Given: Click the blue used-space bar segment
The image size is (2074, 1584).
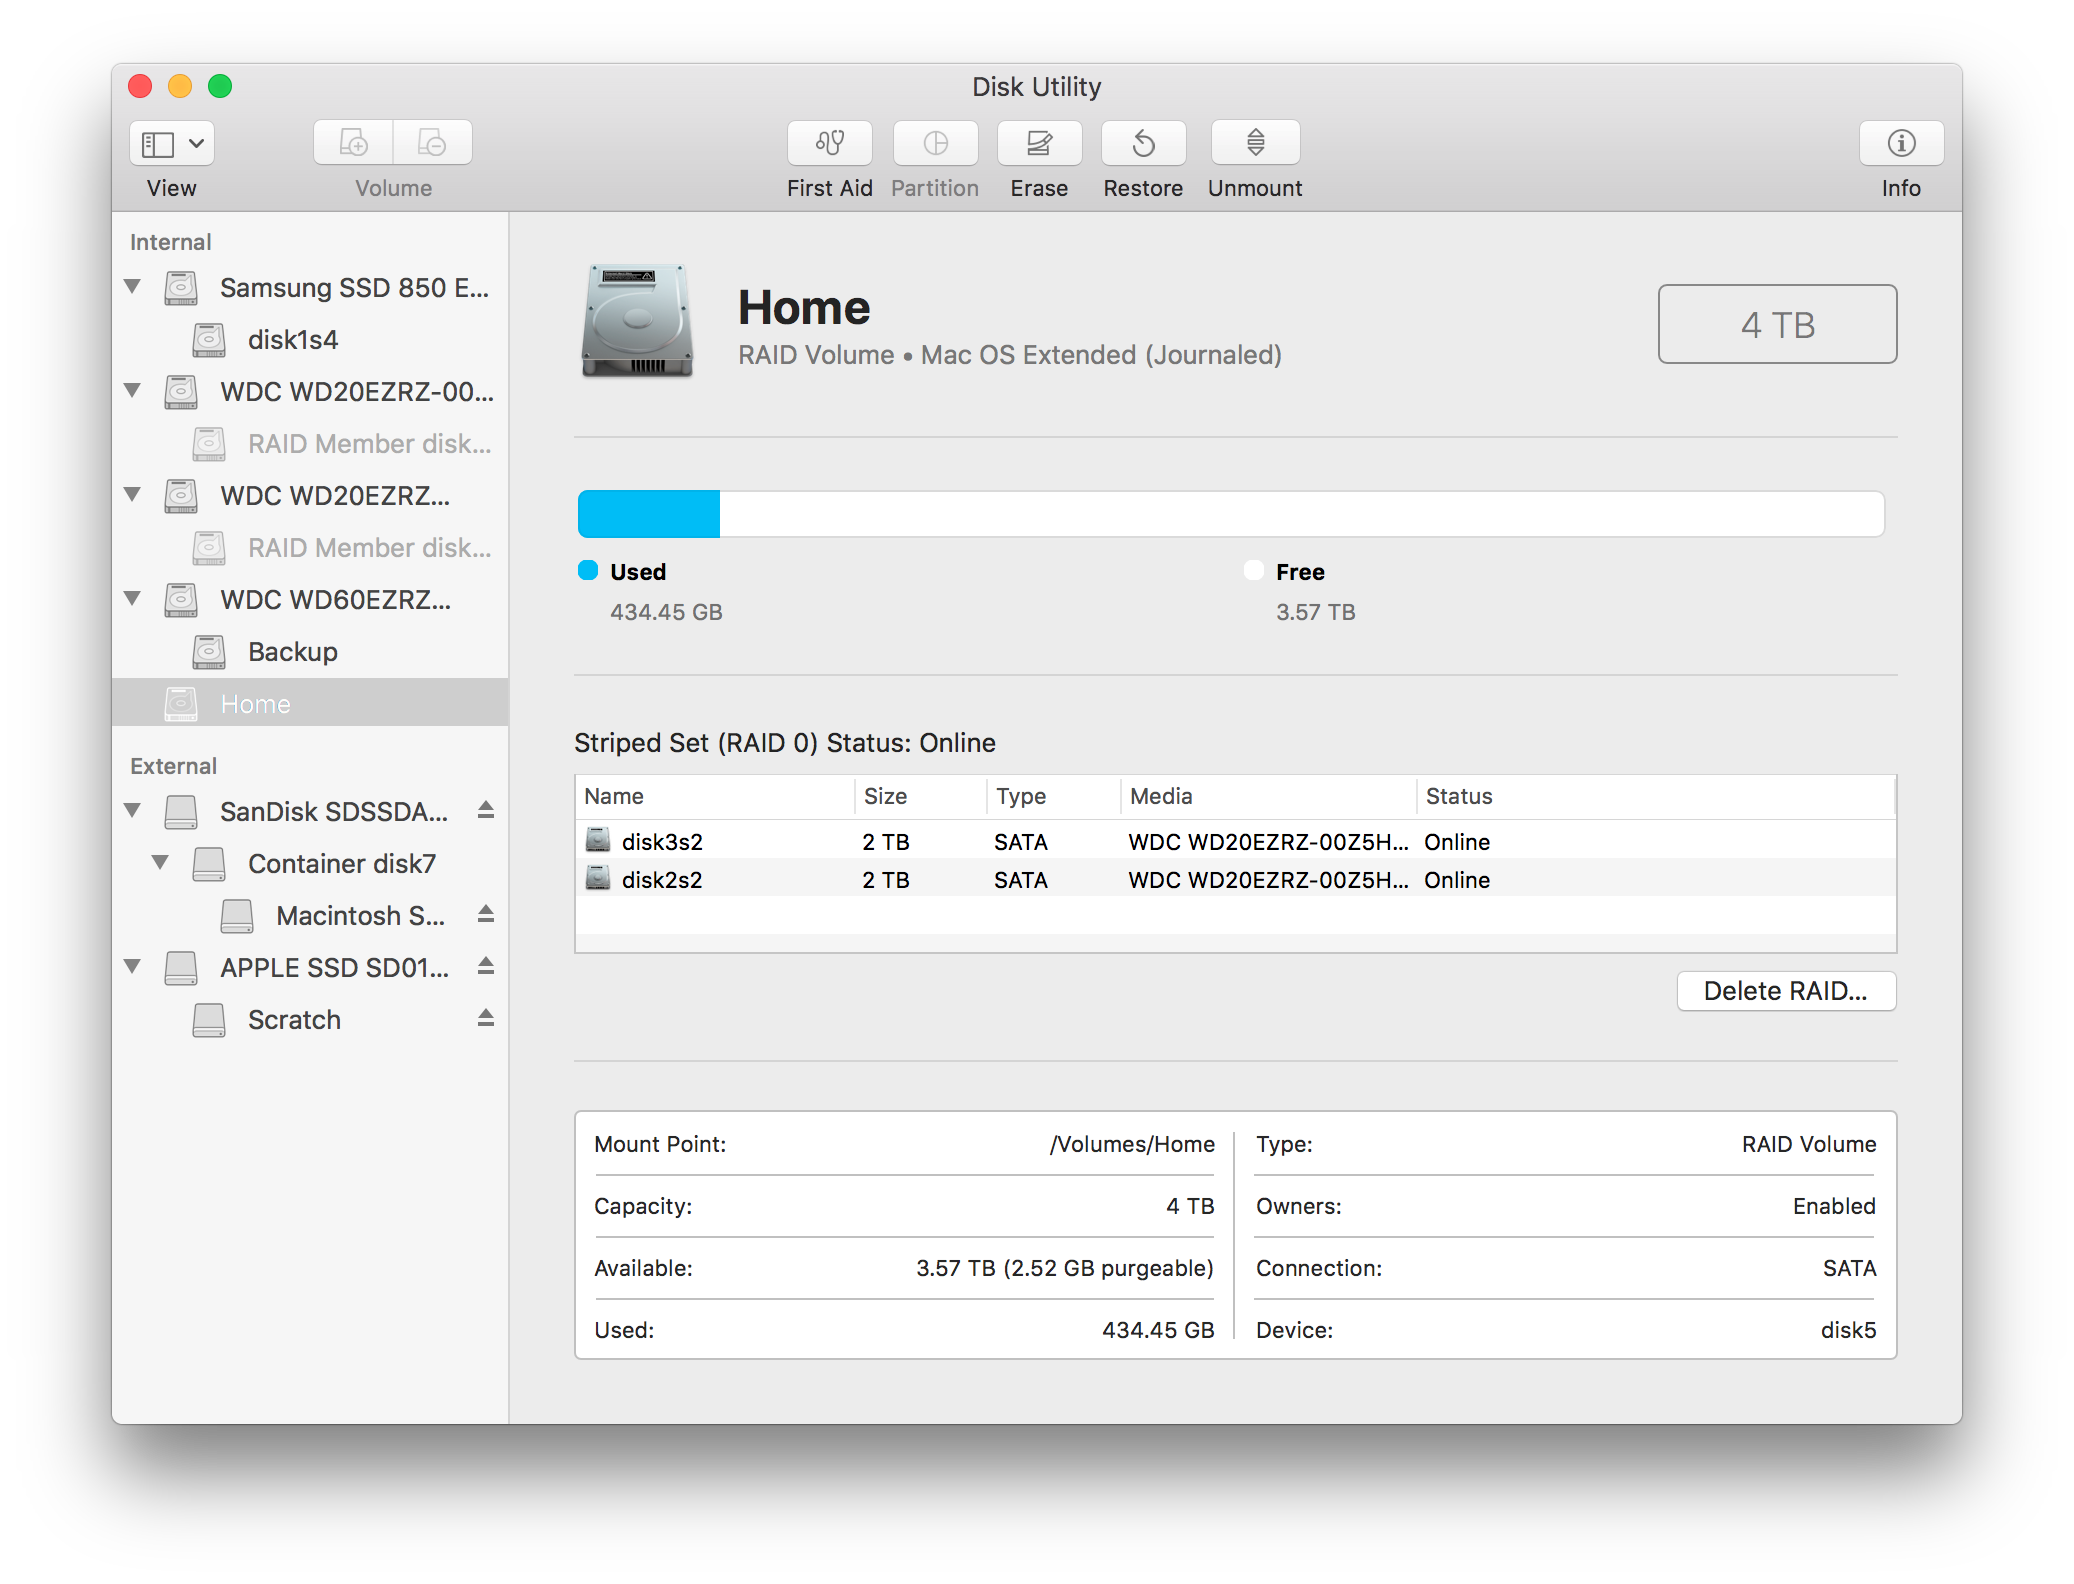Looking at the screenshot, I should tap(649, 514).
